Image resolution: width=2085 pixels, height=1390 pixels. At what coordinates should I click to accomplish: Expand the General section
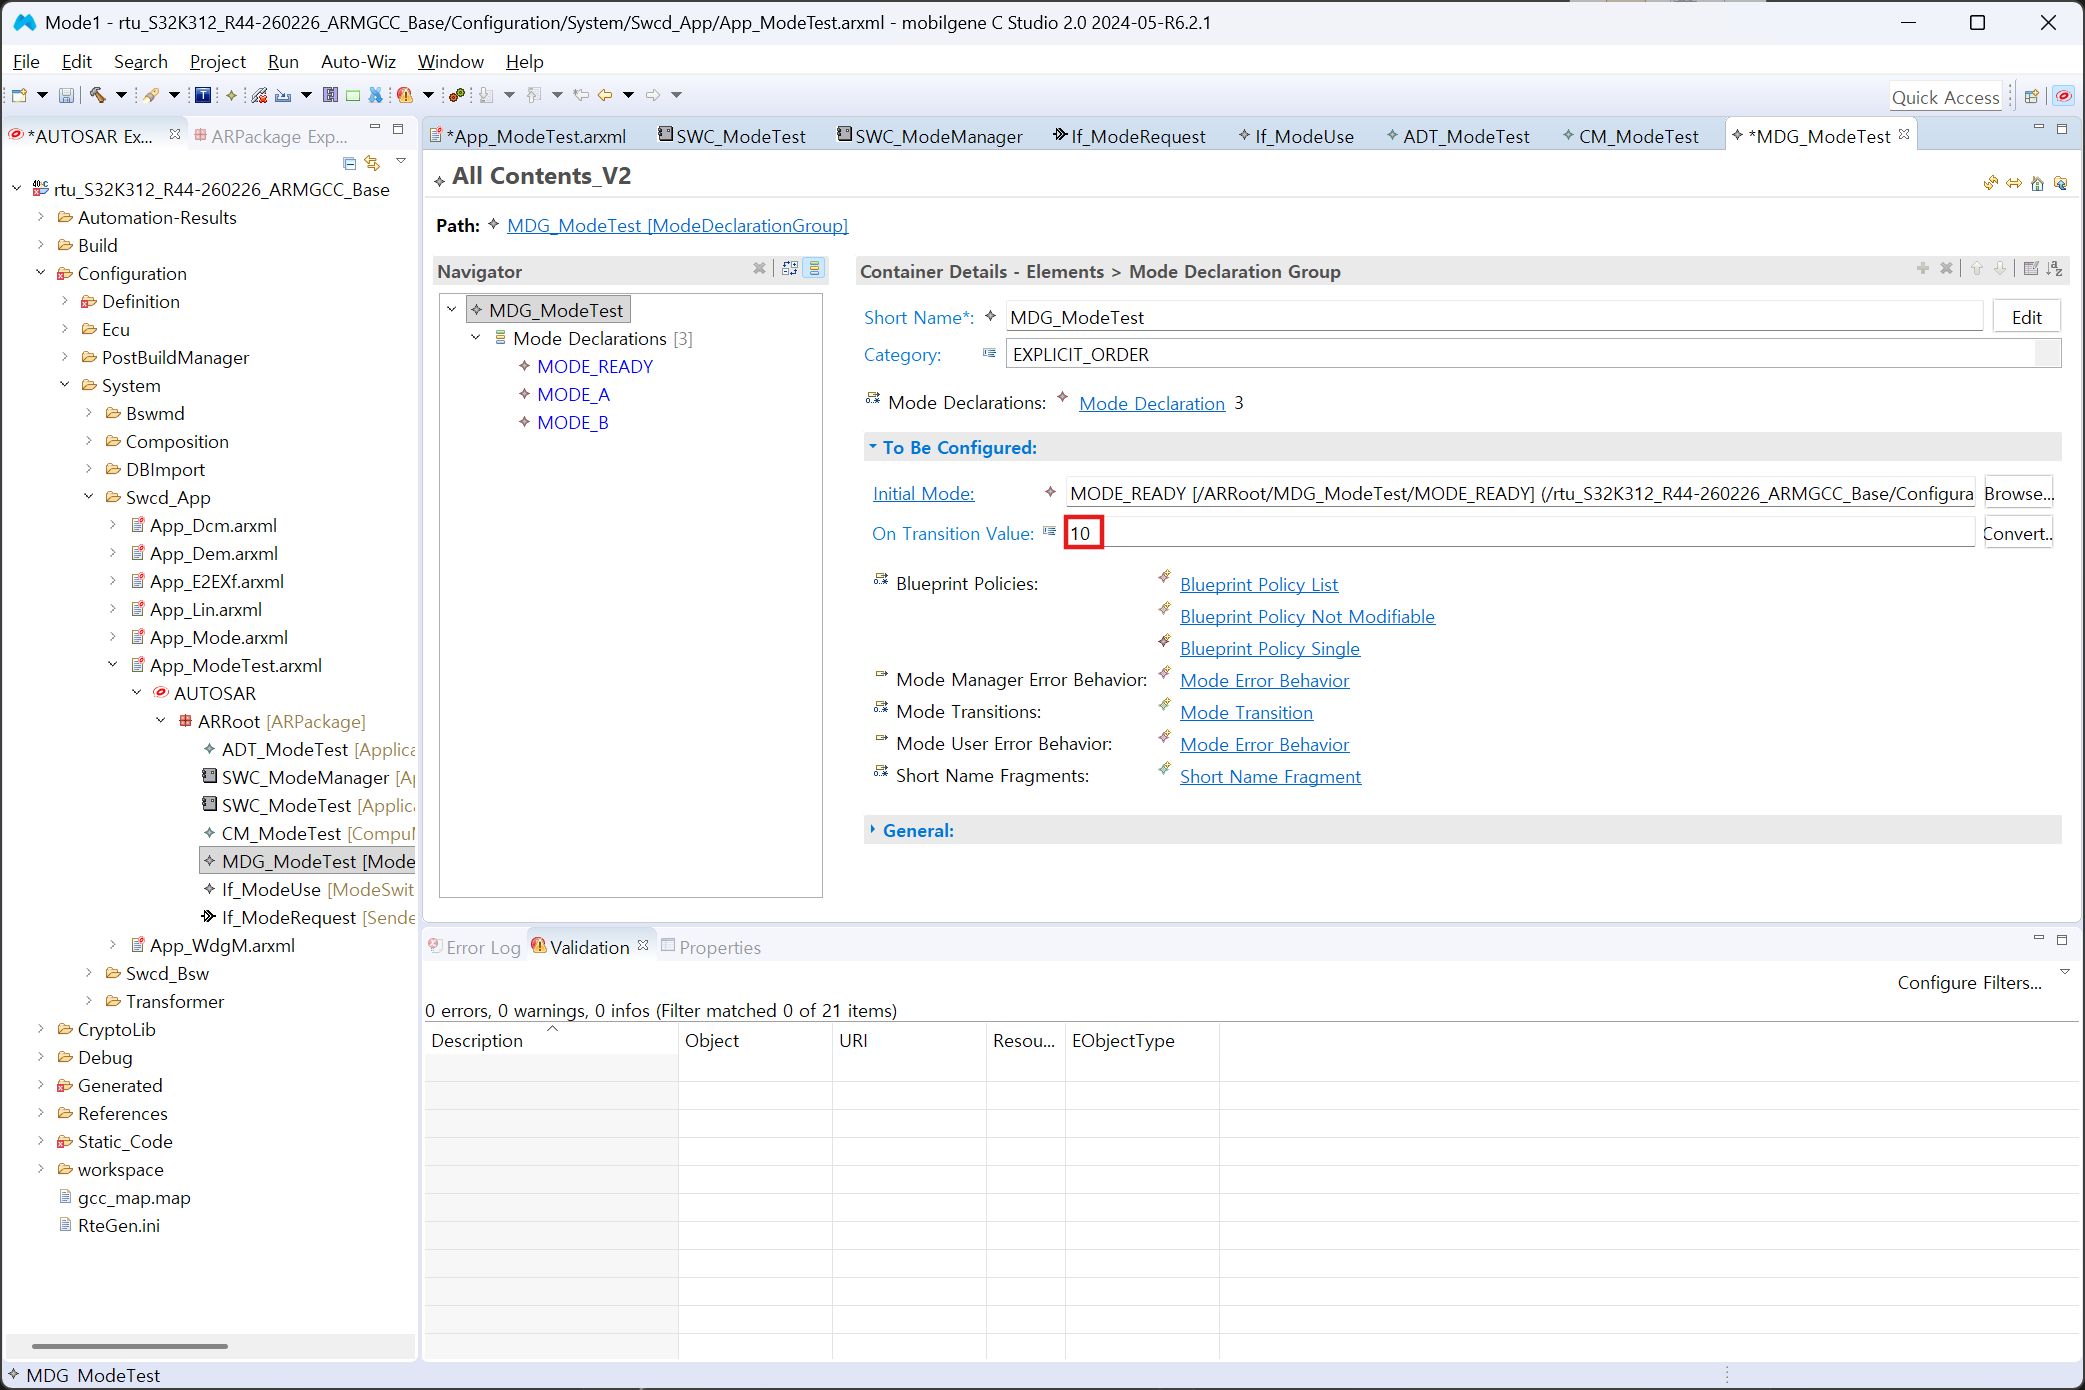[873, 830]
